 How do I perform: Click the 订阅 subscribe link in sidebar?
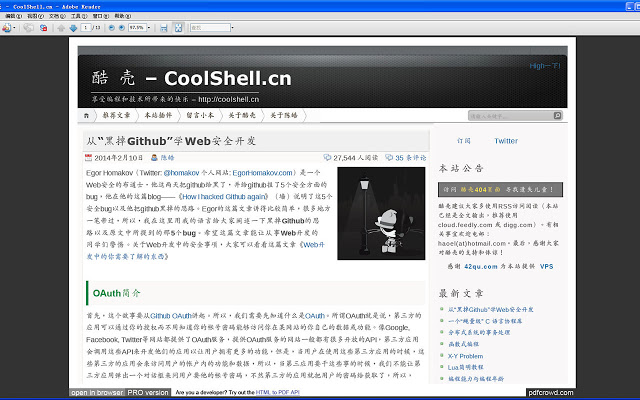point(464,141)
